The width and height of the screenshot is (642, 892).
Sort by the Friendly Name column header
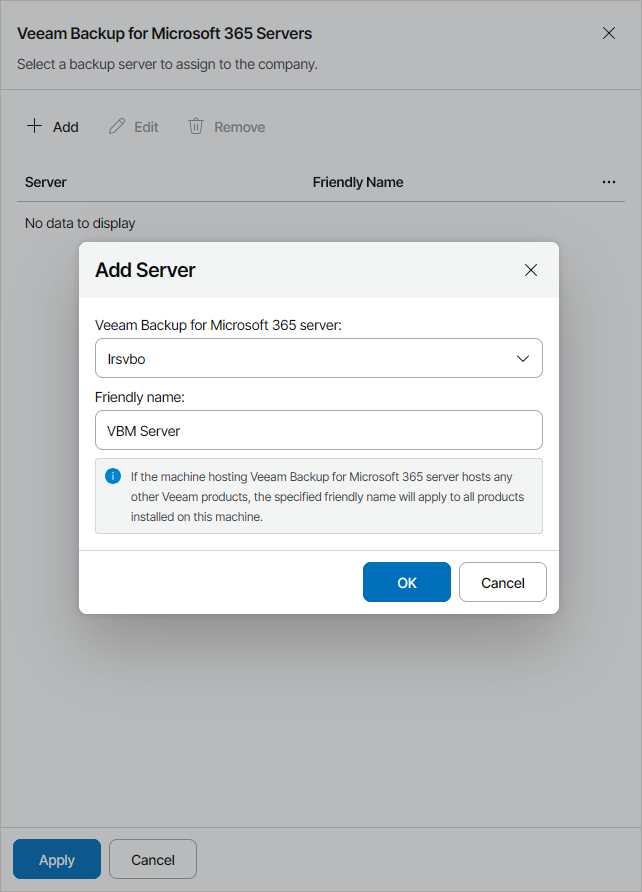[358, 182]
